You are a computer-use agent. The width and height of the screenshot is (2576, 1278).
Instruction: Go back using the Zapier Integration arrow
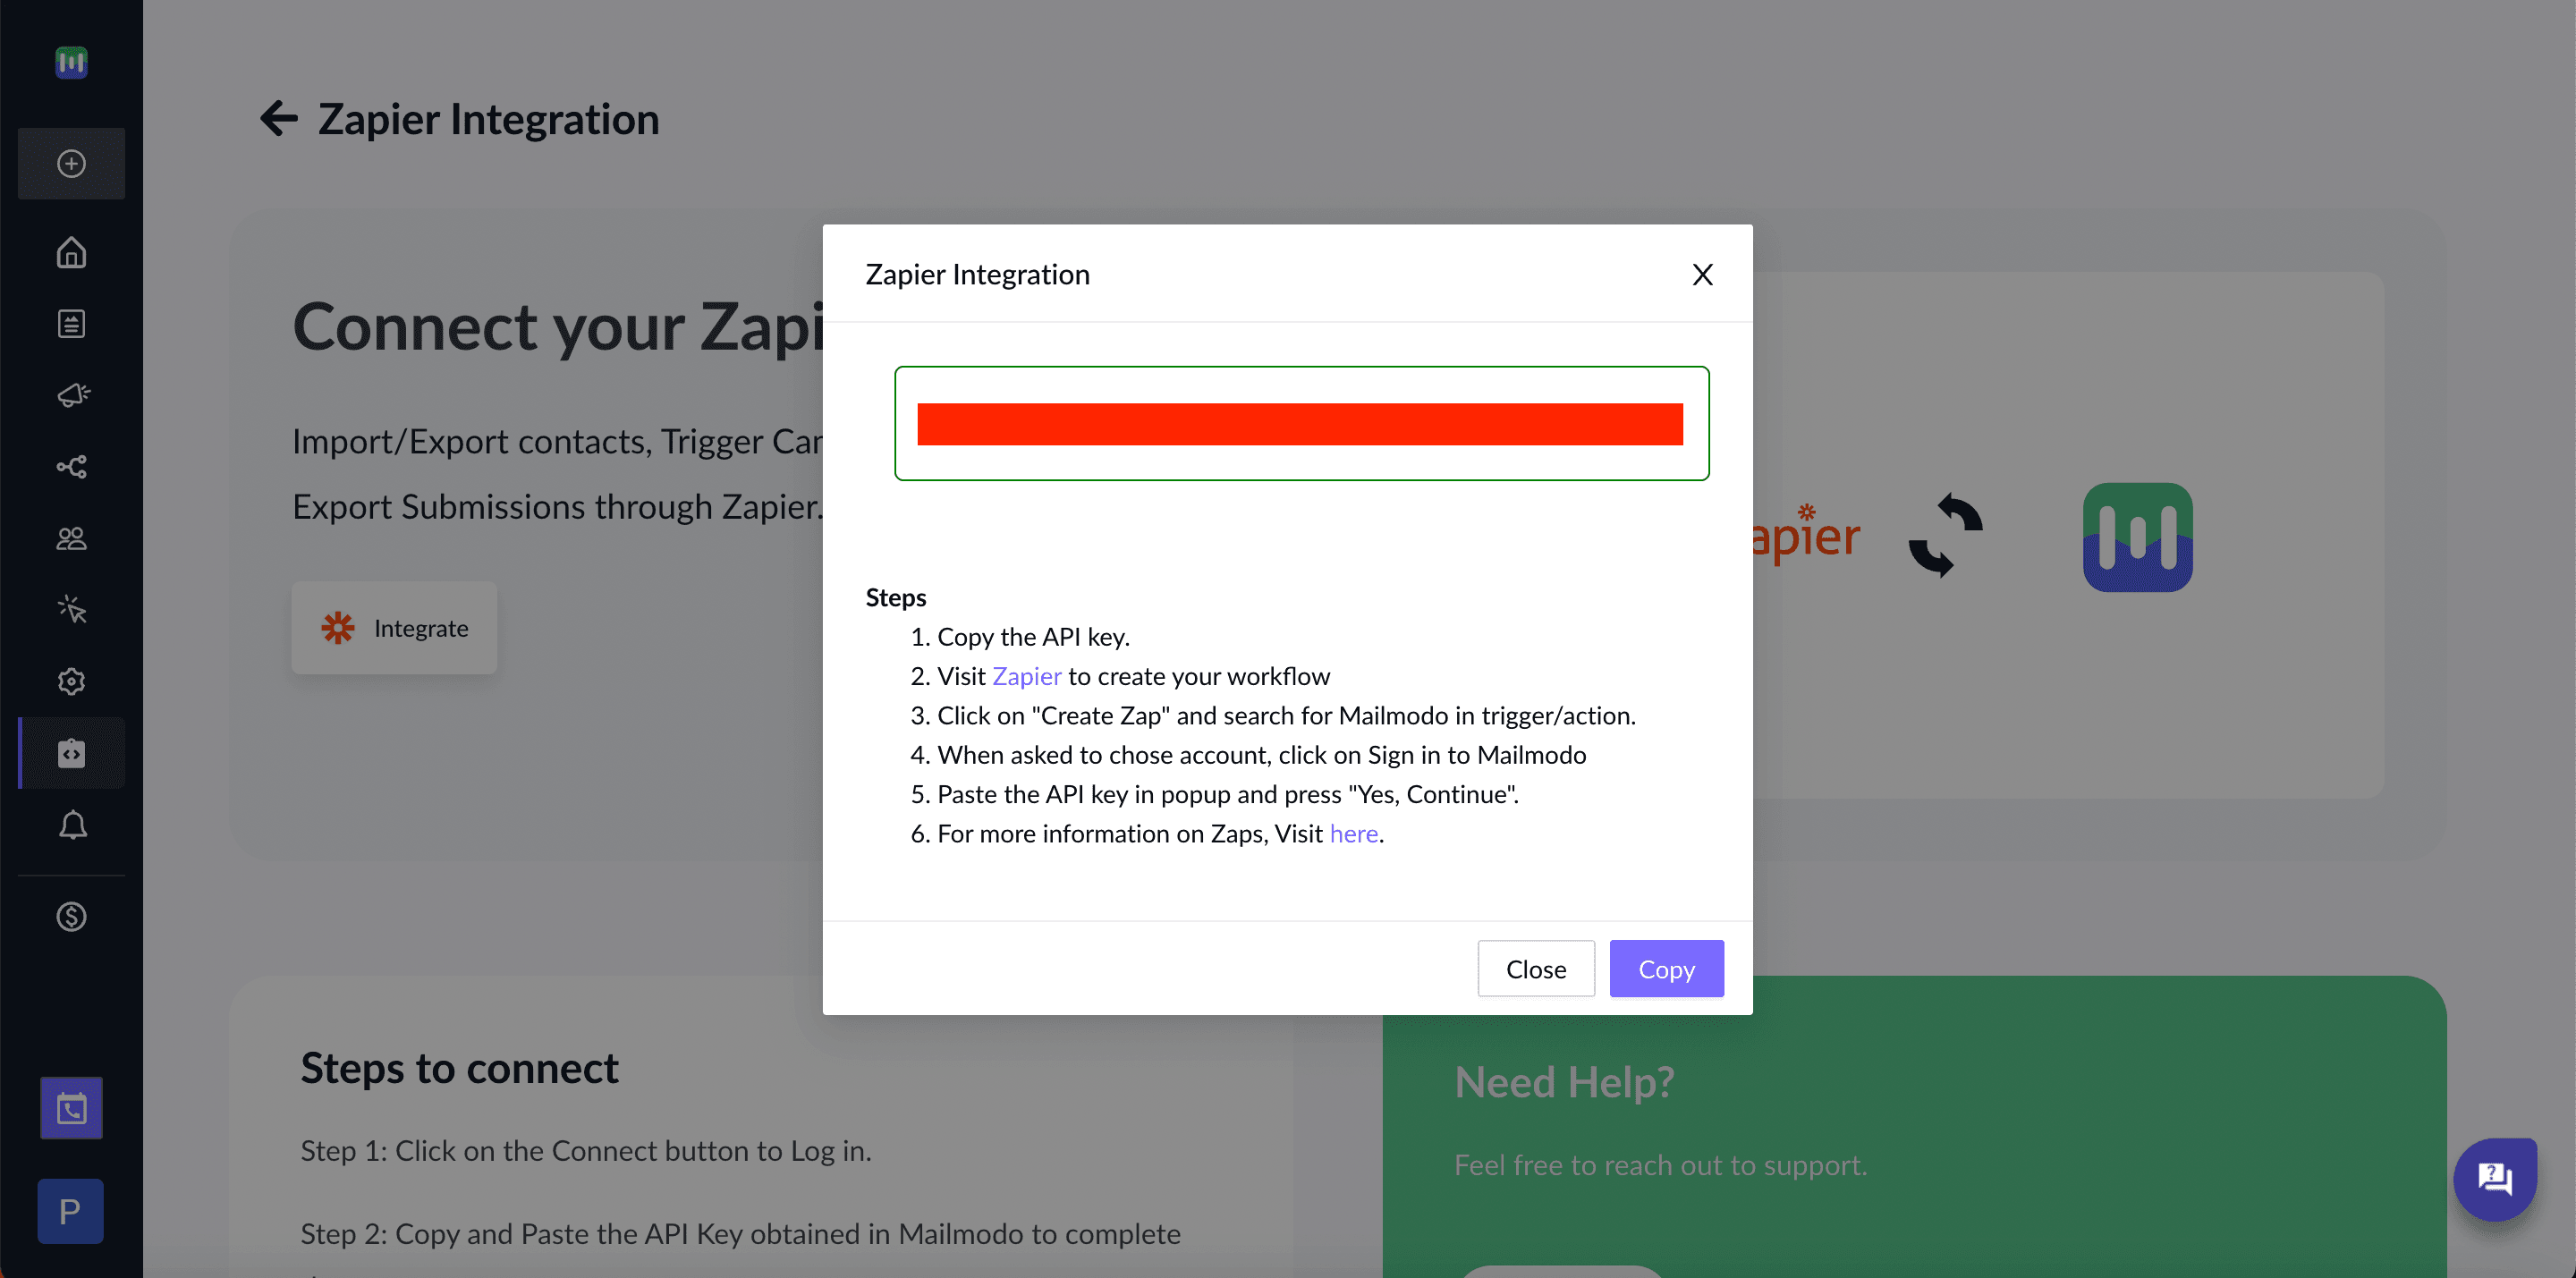278,118
